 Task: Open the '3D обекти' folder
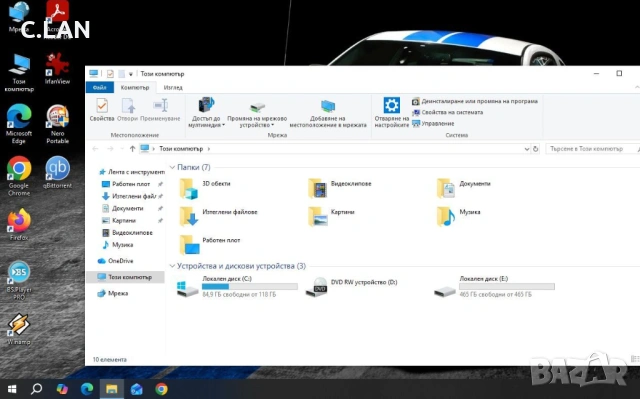(205, 188)
